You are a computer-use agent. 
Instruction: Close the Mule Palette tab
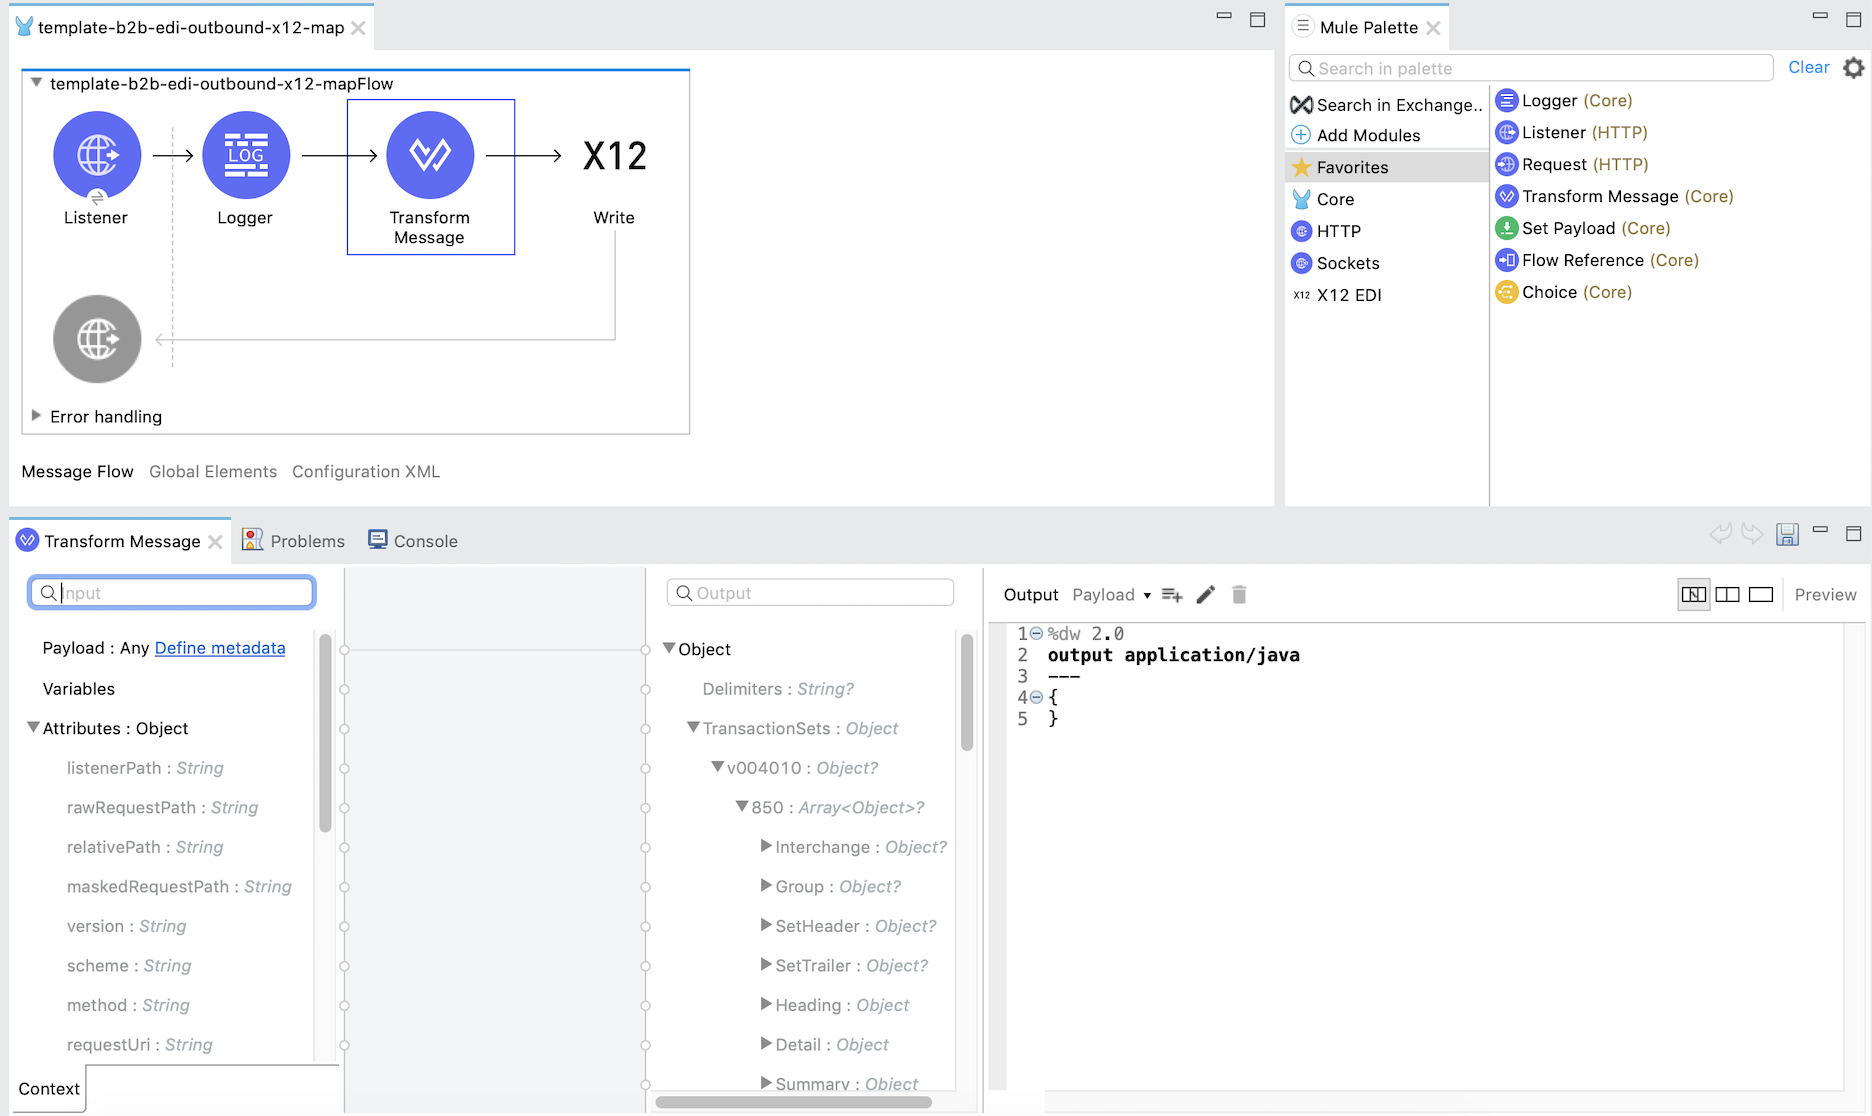coord(1433,28)
